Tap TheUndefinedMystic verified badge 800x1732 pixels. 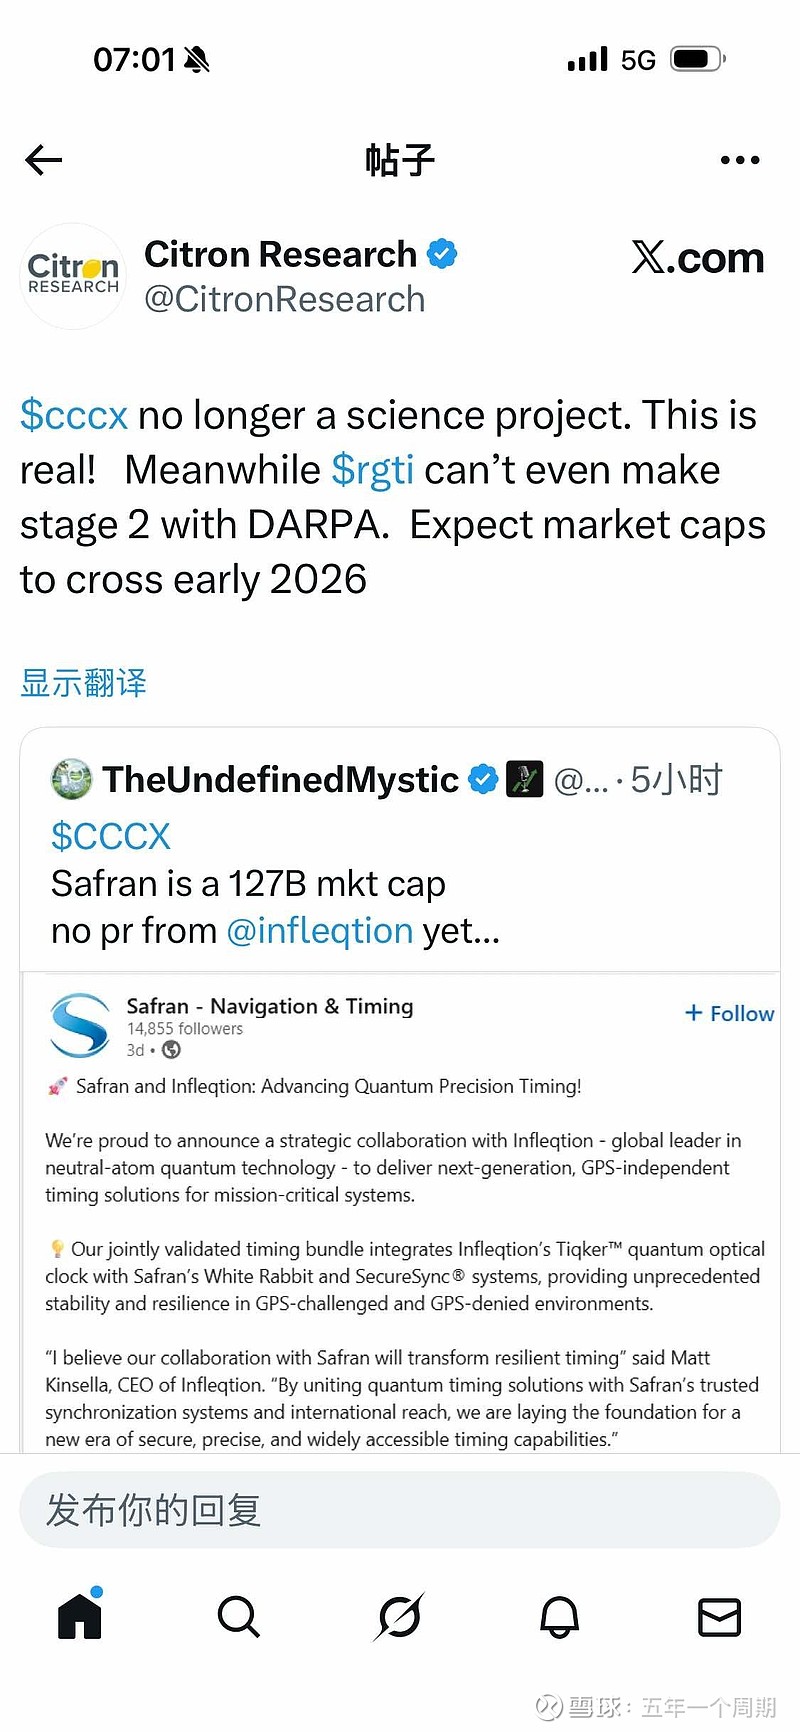[483, 779]
